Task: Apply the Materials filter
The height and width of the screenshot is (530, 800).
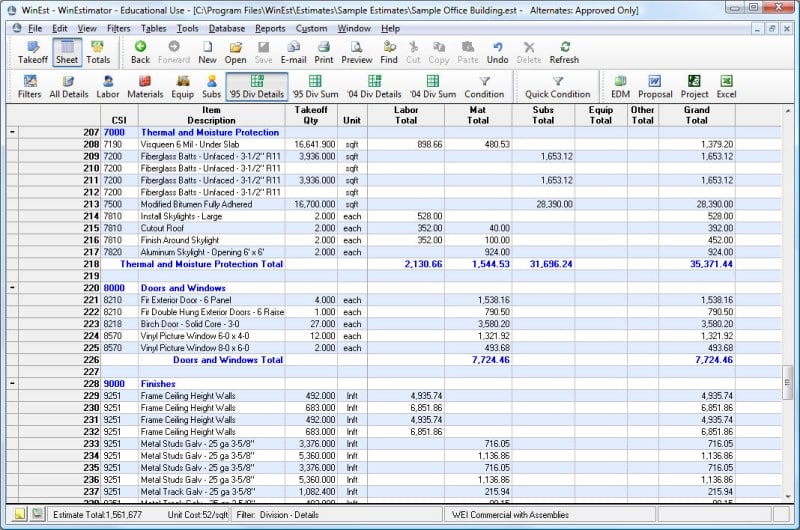Action: tap(145, 87)
